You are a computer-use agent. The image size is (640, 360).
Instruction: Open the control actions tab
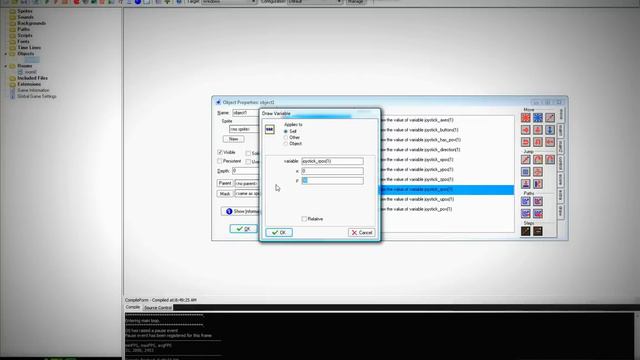(561, 163)
